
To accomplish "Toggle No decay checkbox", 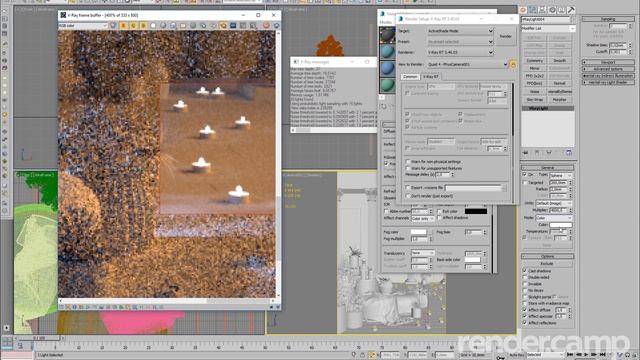I will click(x=525, y=290).
